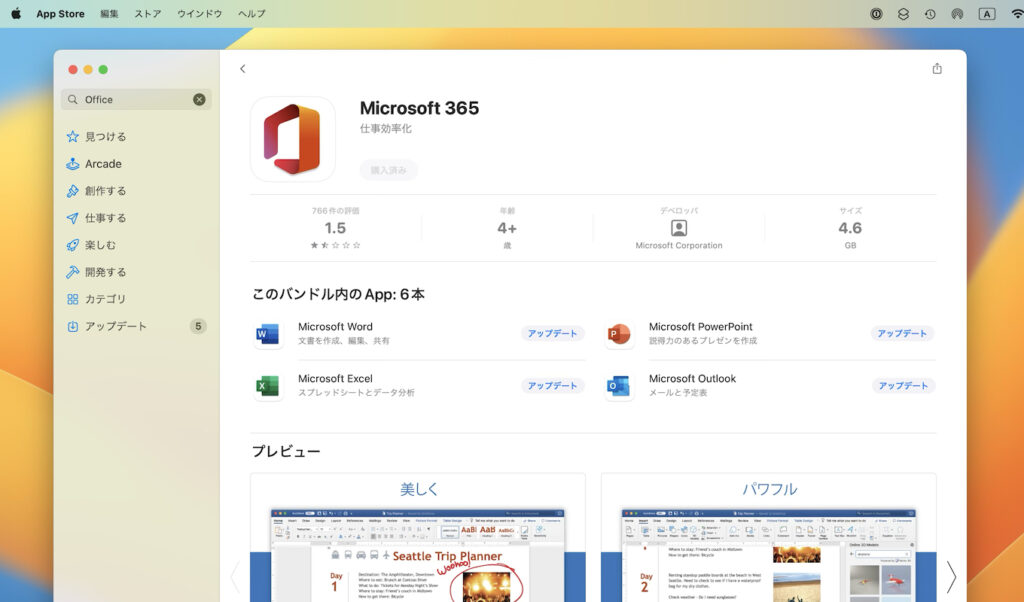Clear the Office search query
Screen dimensions: 1024x602
(198, 99)
